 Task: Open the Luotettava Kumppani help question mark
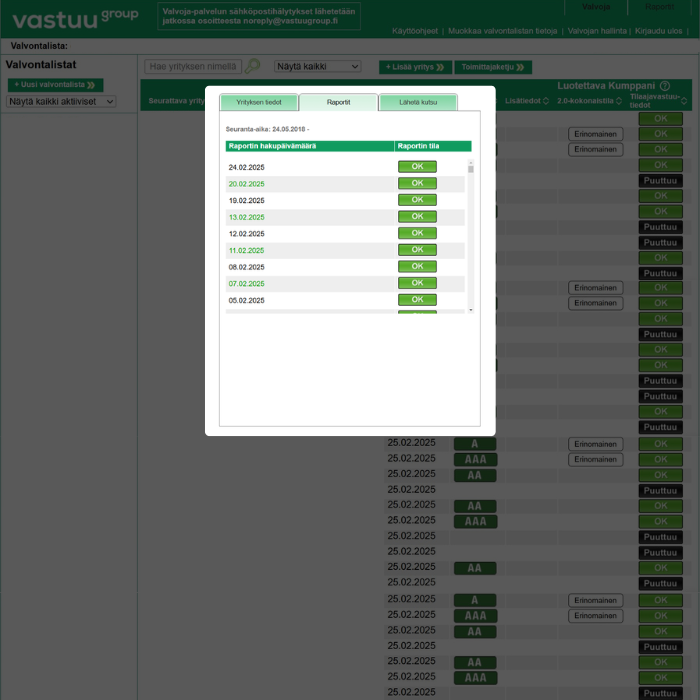pyautogui.click(x=665, y=86)
